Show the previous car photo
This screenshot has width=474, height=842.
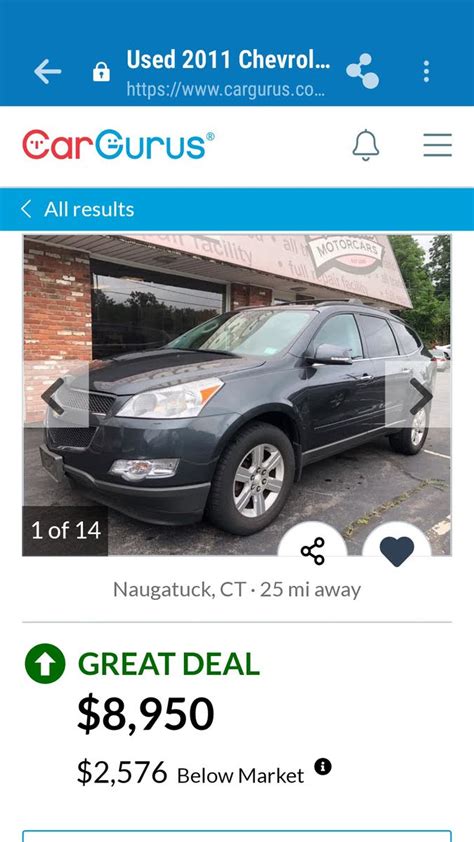pos(54,396)
